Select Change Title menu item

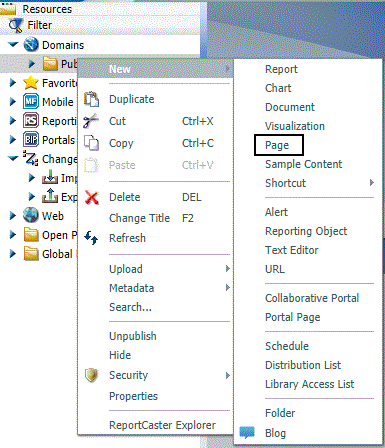pos(139,218)
